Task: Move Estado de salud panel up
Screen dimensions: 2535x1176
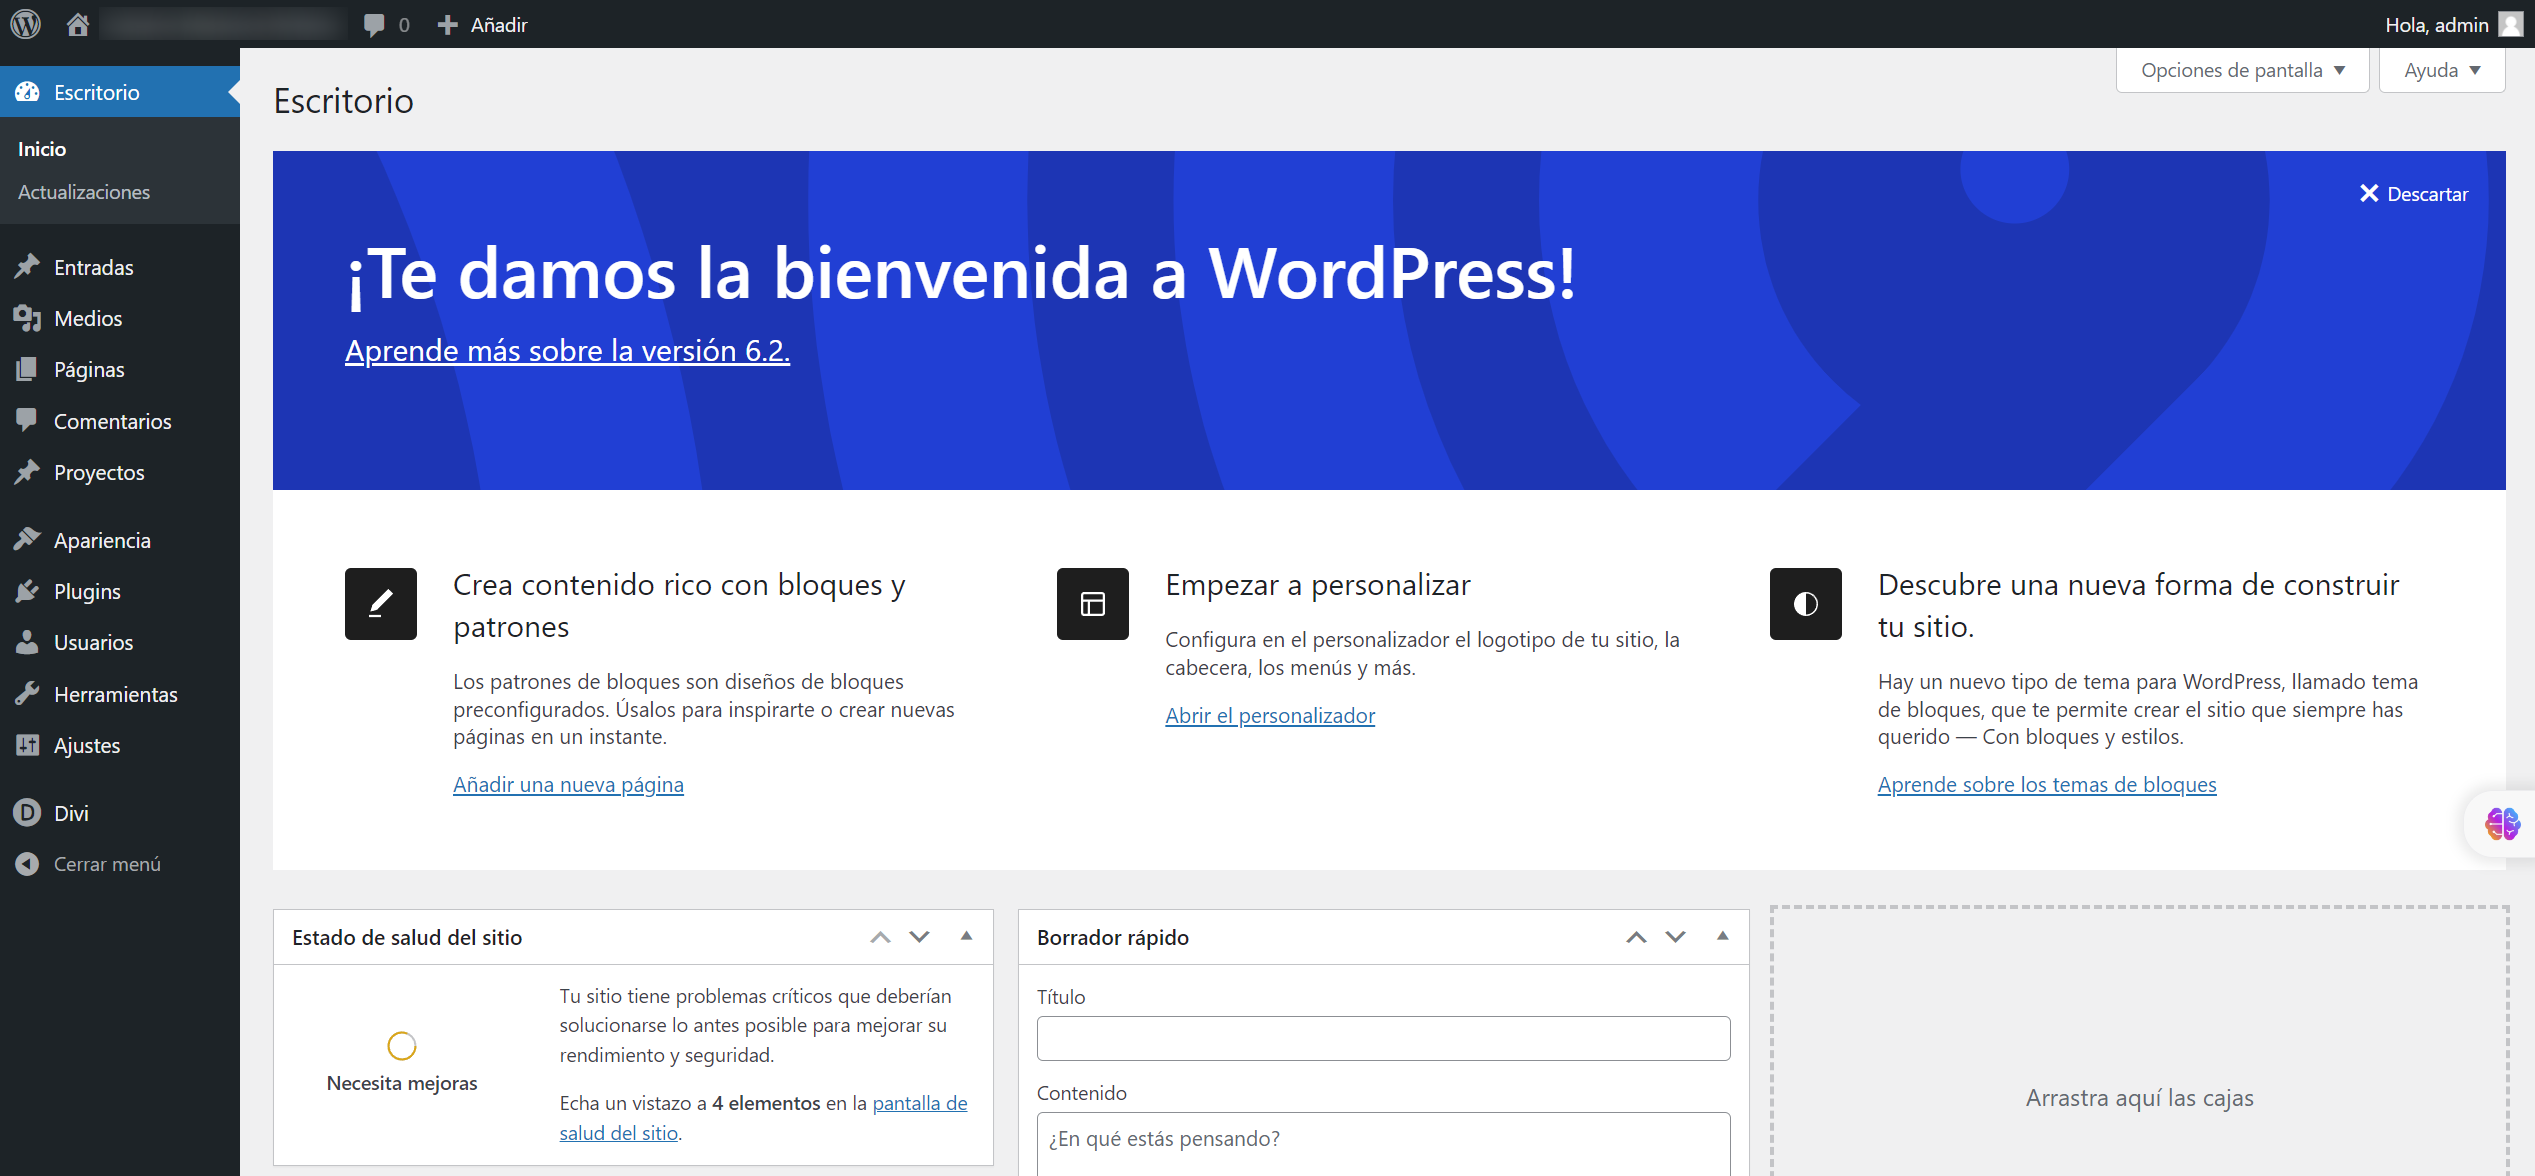Action: [x=880, y=937]
